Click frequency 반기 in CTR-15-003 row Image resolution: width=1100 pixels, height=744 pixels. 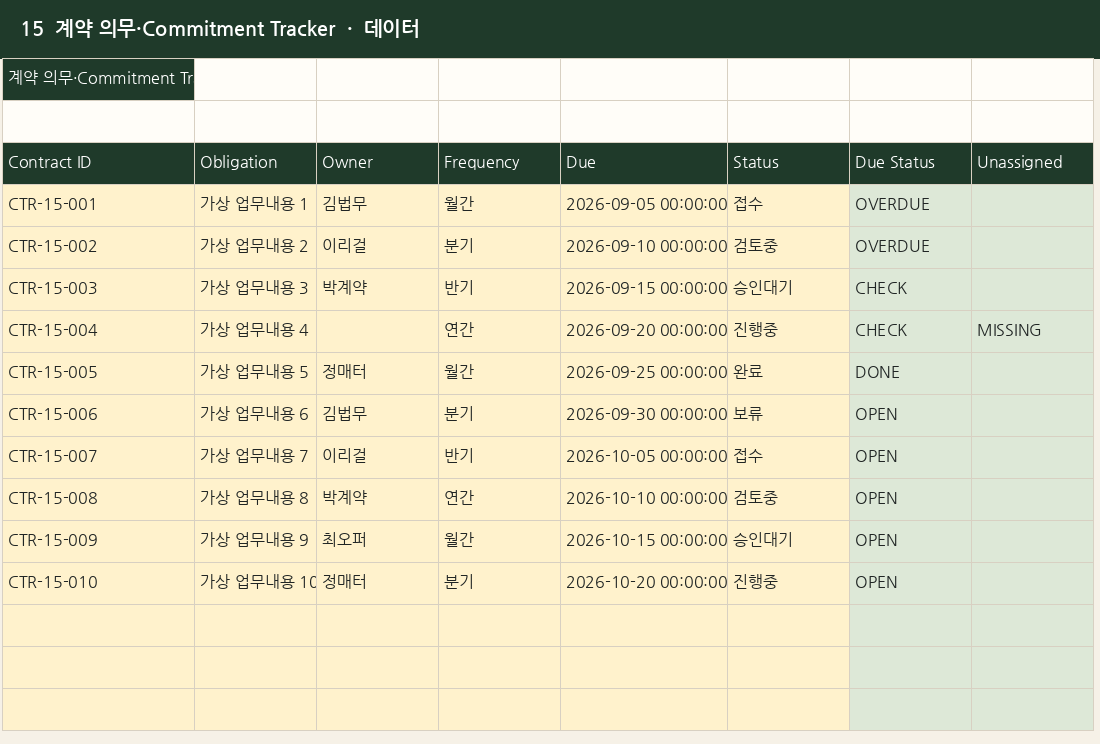click(499, 290)
